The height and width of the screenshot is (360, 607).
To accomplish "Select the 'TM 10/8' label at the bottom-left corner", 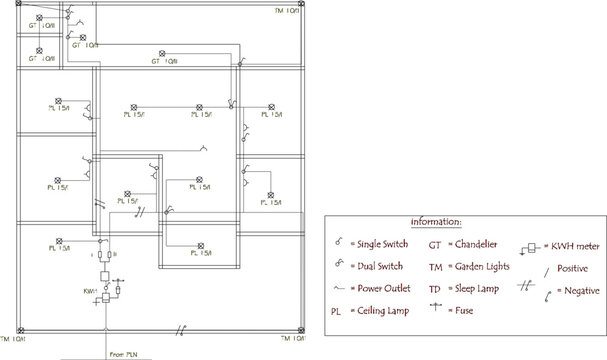I will coord(13,339).
